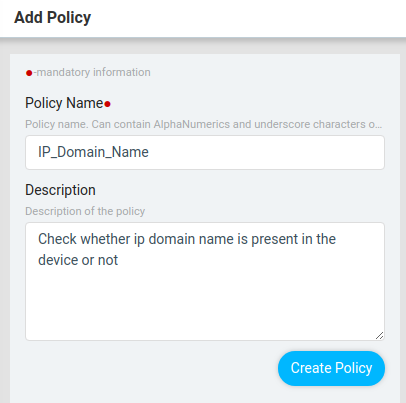Click the 'Add Policy' heading
Screen dimensions: 406x403
[x=52, y=18]
